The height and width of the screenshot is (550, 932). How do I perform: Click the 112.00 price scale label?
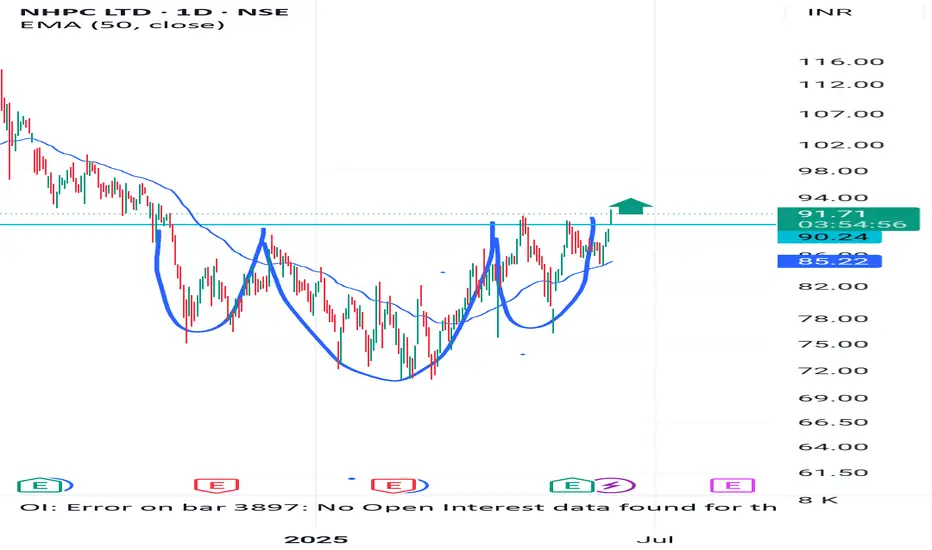841,84
